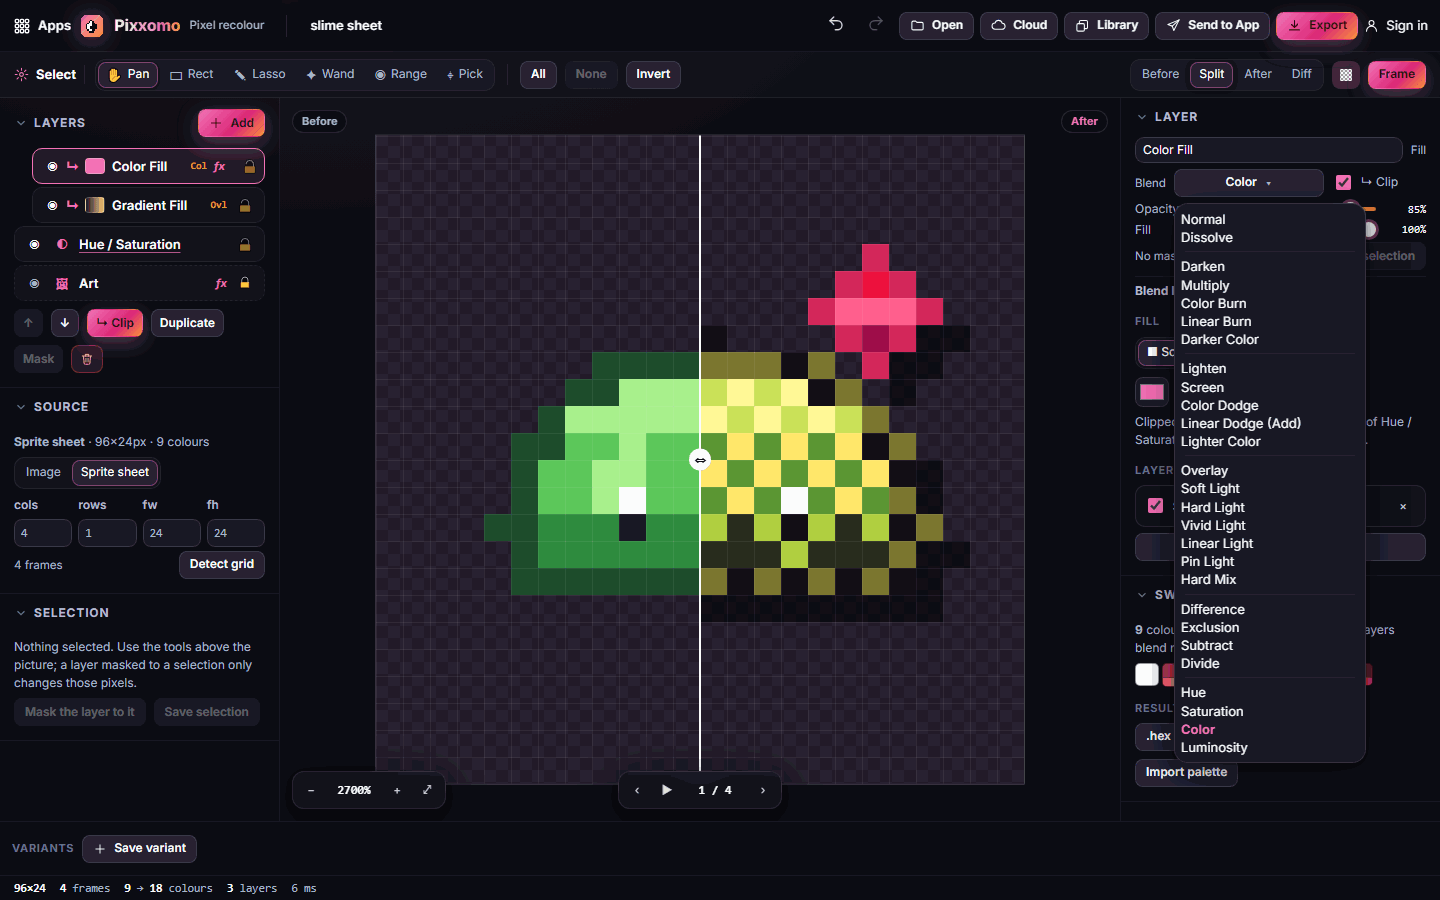
Task: Click the fx icon on Art layer
Action: pyautogui.click(x=221, y=284)
